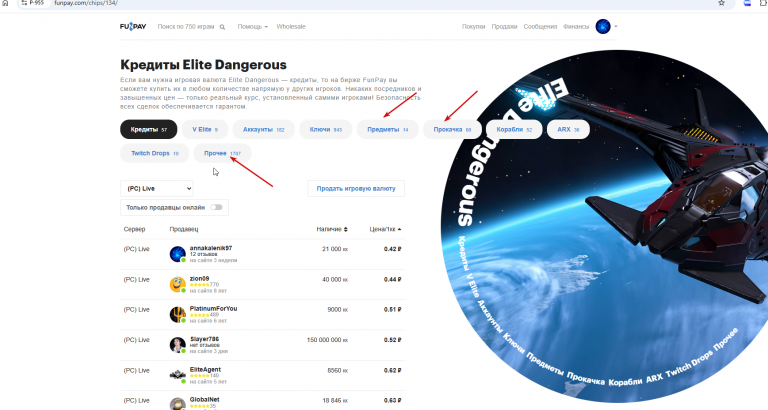Open the Ключи tab
The height and width of the screenshot is (410, 768).
[x=326, y=129]
